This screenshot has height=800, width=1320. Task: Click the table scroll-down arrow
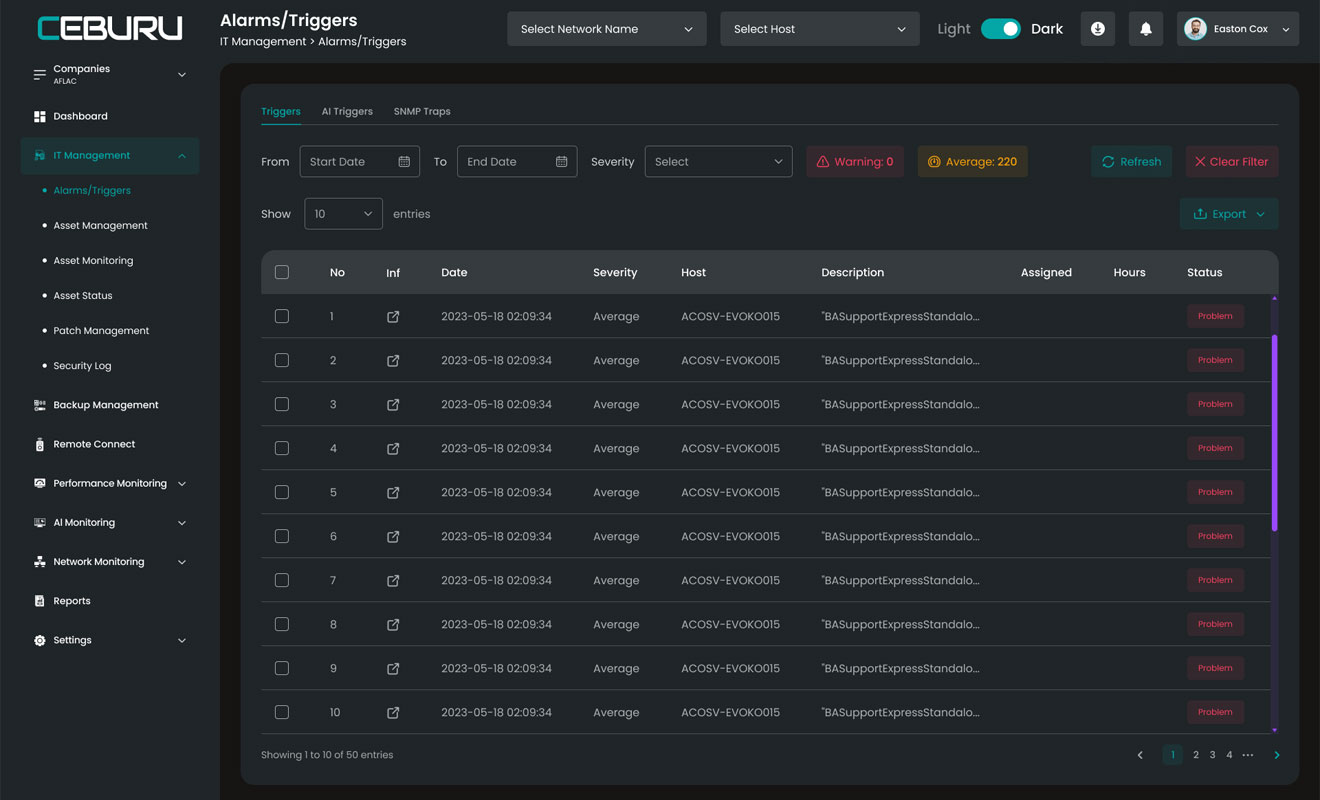click(x=1274, y=730)
